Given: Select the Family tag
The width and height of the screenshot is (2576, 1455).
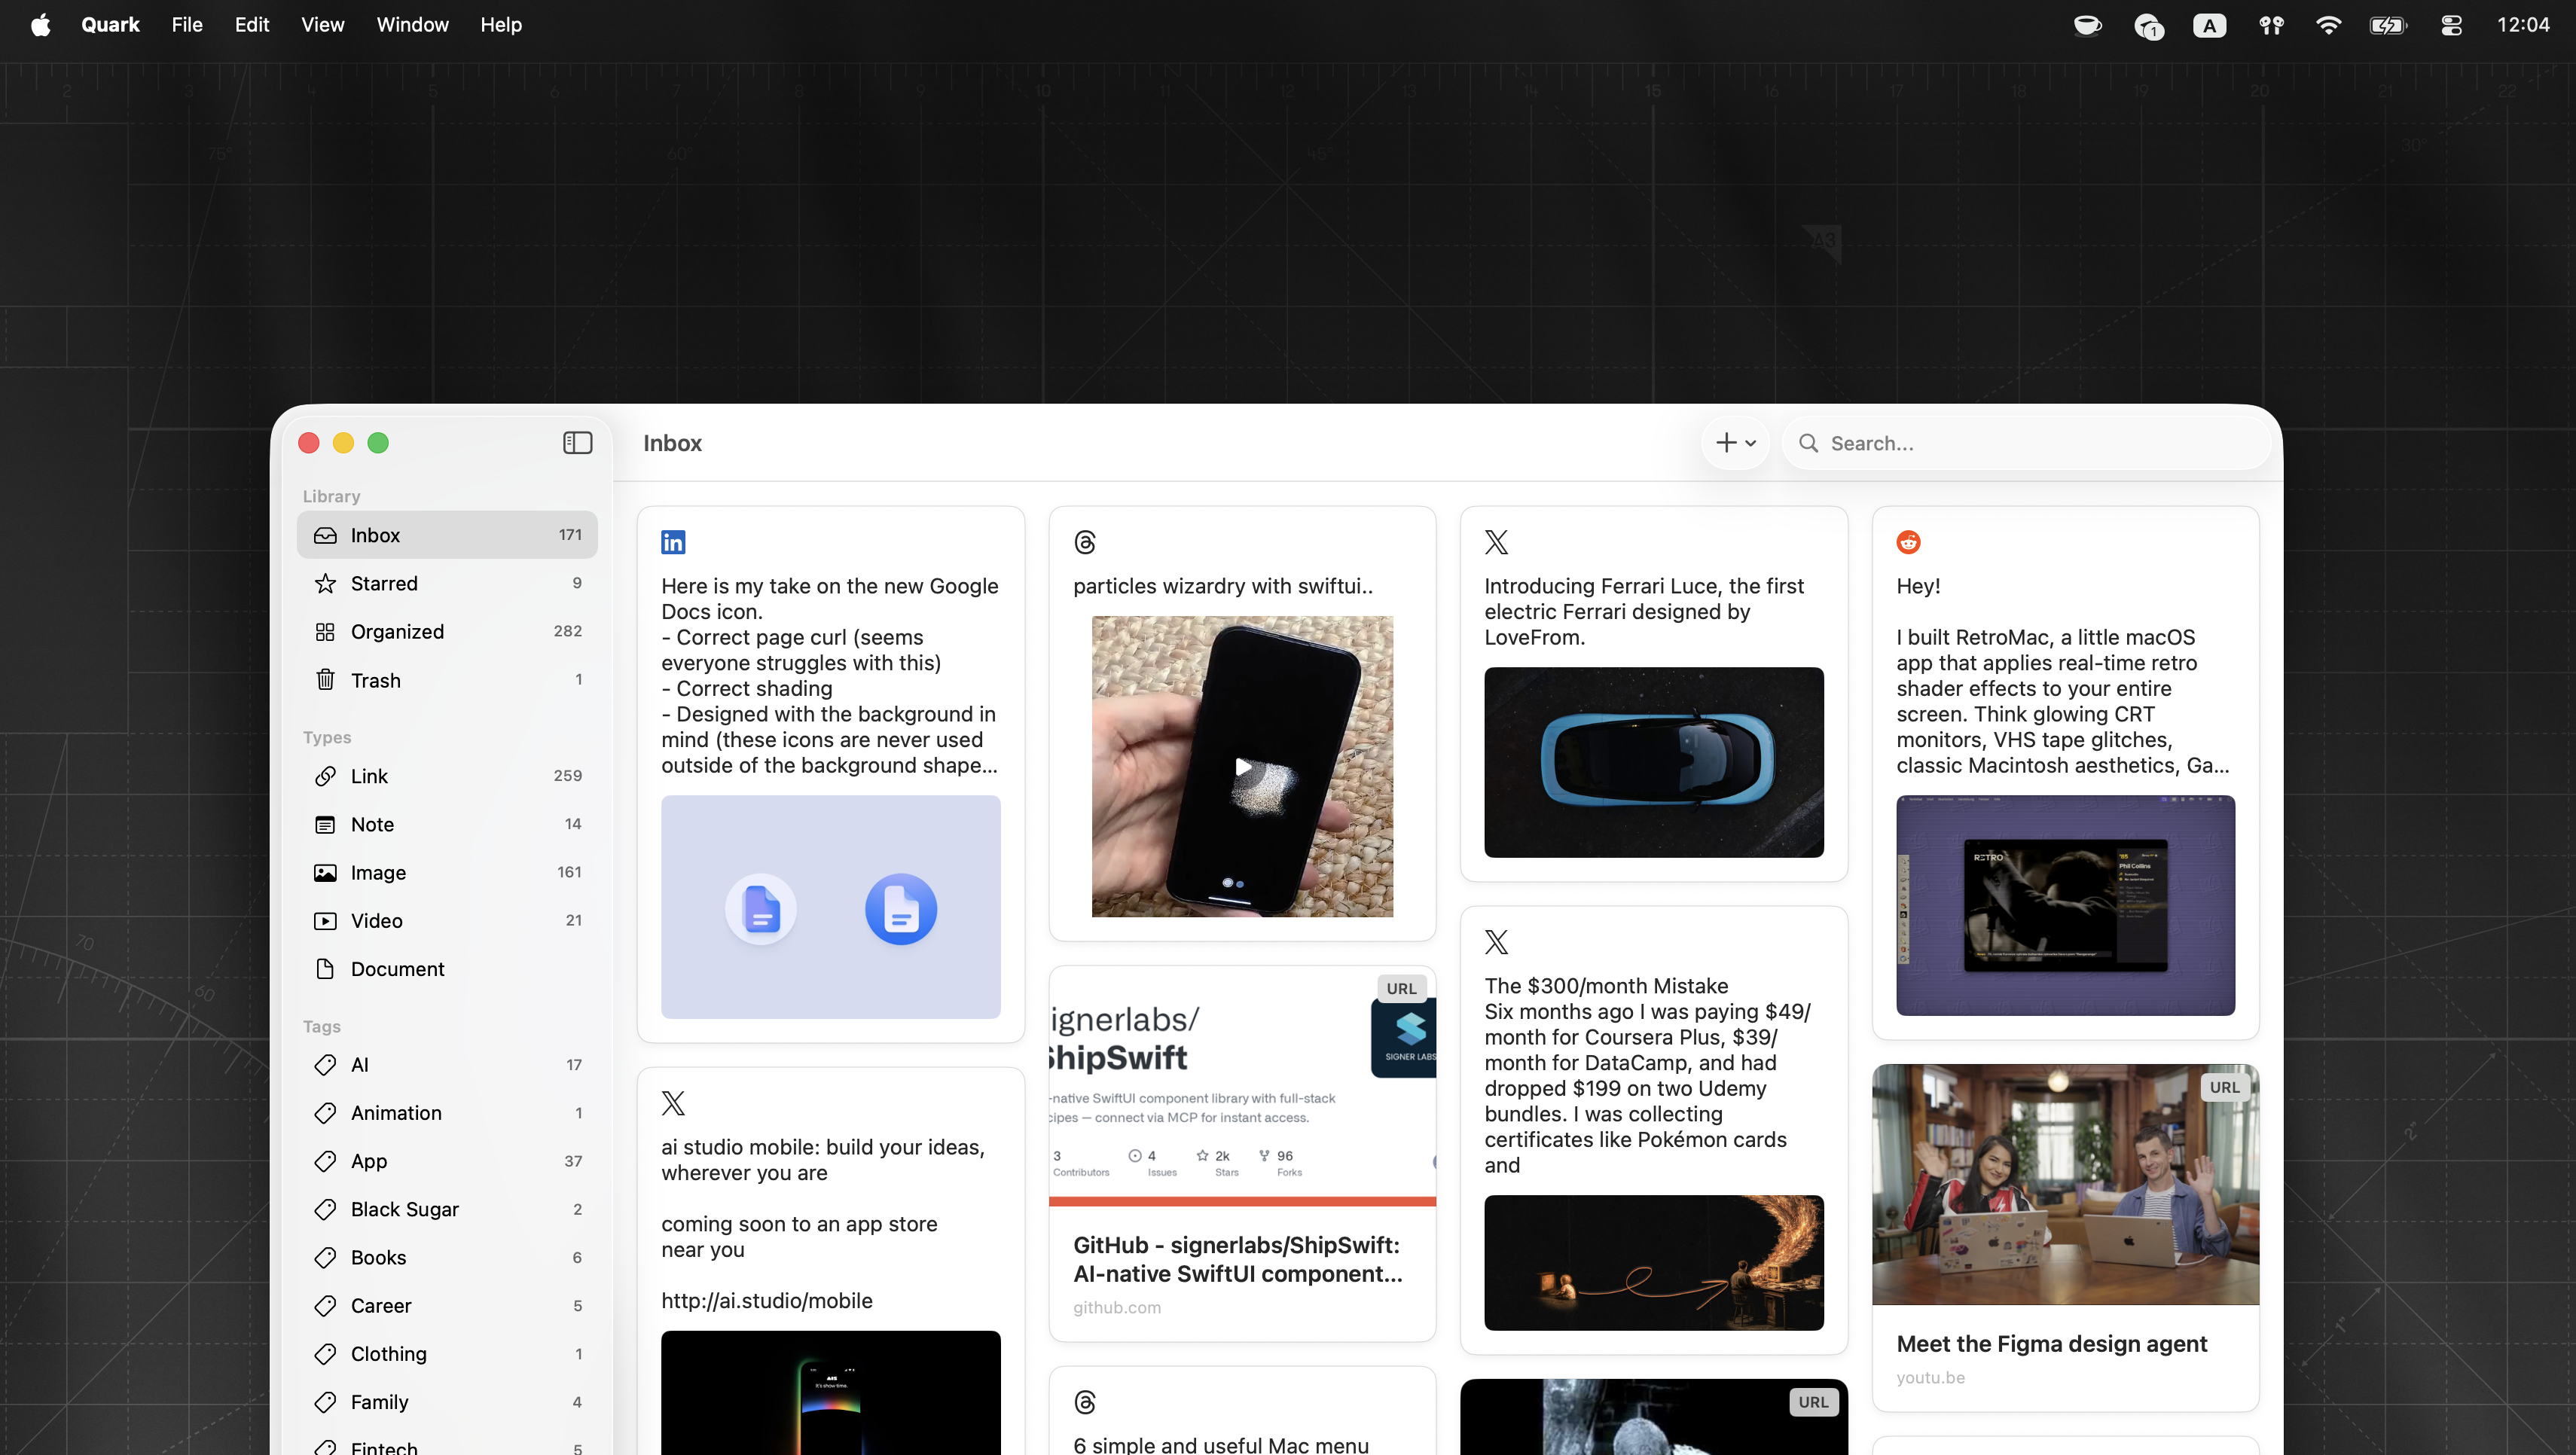Looking at the screenshot, I should 447,1402.
